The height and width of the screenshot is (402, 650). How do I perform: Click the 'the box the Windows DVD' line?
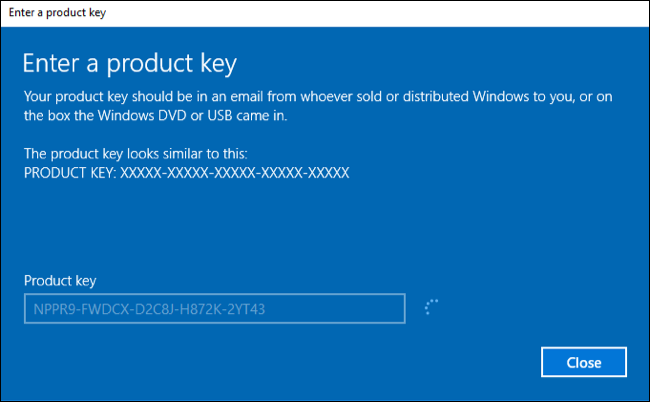[155, 116]
